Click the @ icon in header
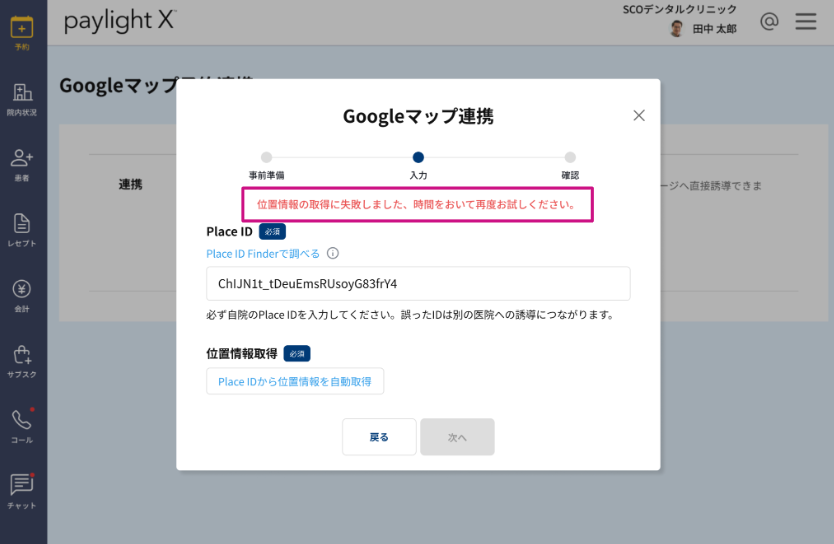This screenshot has height=544, width=834. coord(769,22)
